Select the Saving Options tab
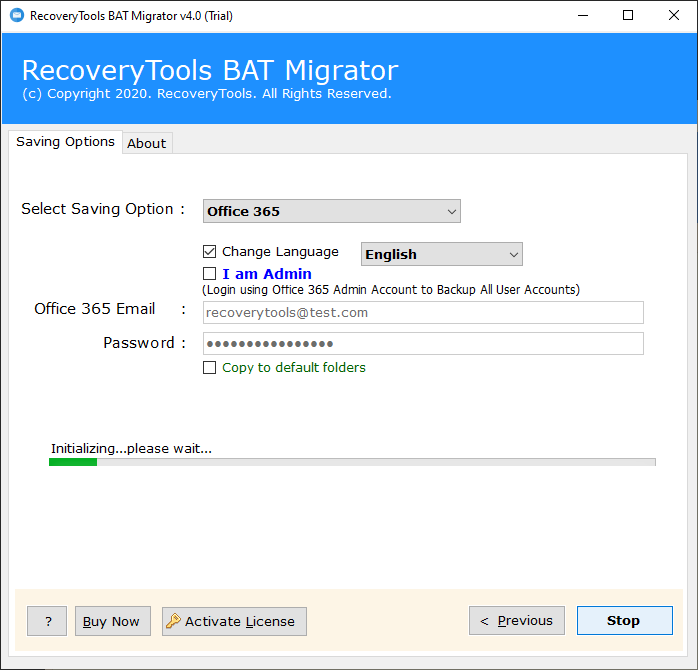This screenshot has width=698, height=670. point(65,142)
